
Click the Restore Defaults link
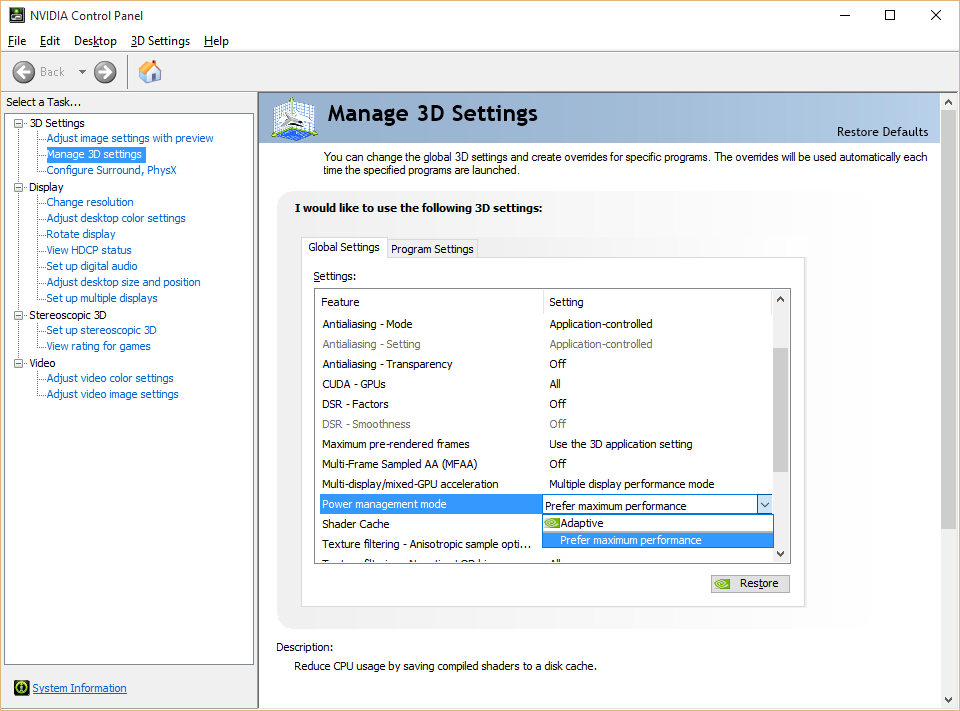click(882, 132)
